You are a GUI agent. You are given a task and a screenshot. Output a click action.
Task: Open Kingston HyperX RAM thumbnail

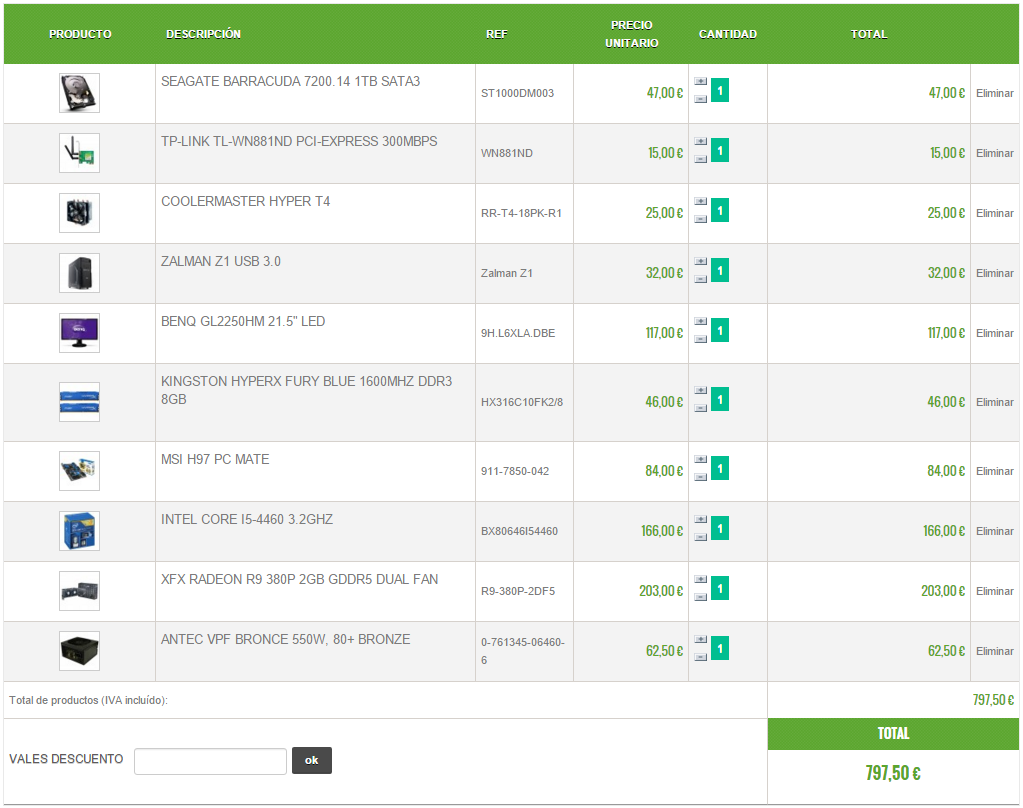pos(80,402)
